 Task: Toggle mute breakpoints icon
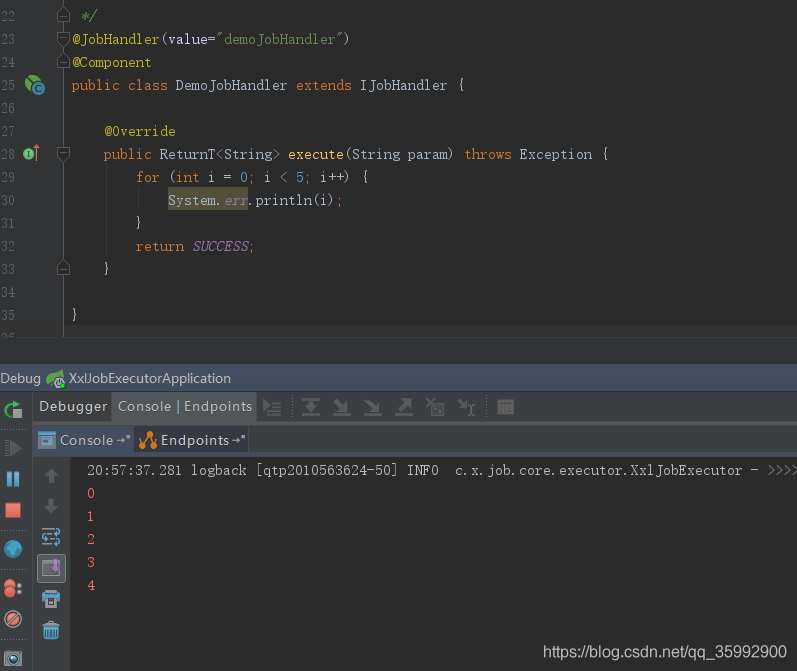click(13, 619)
